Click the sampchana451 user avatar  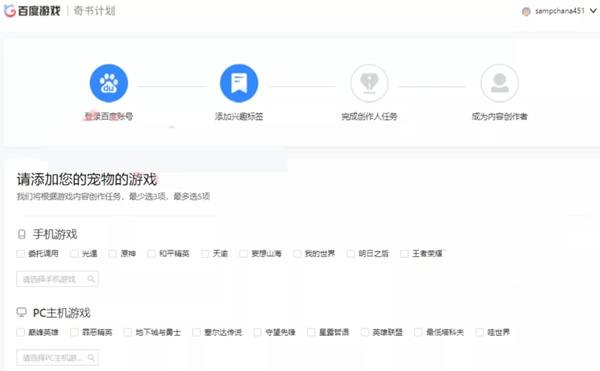click(x=526, y=11)
